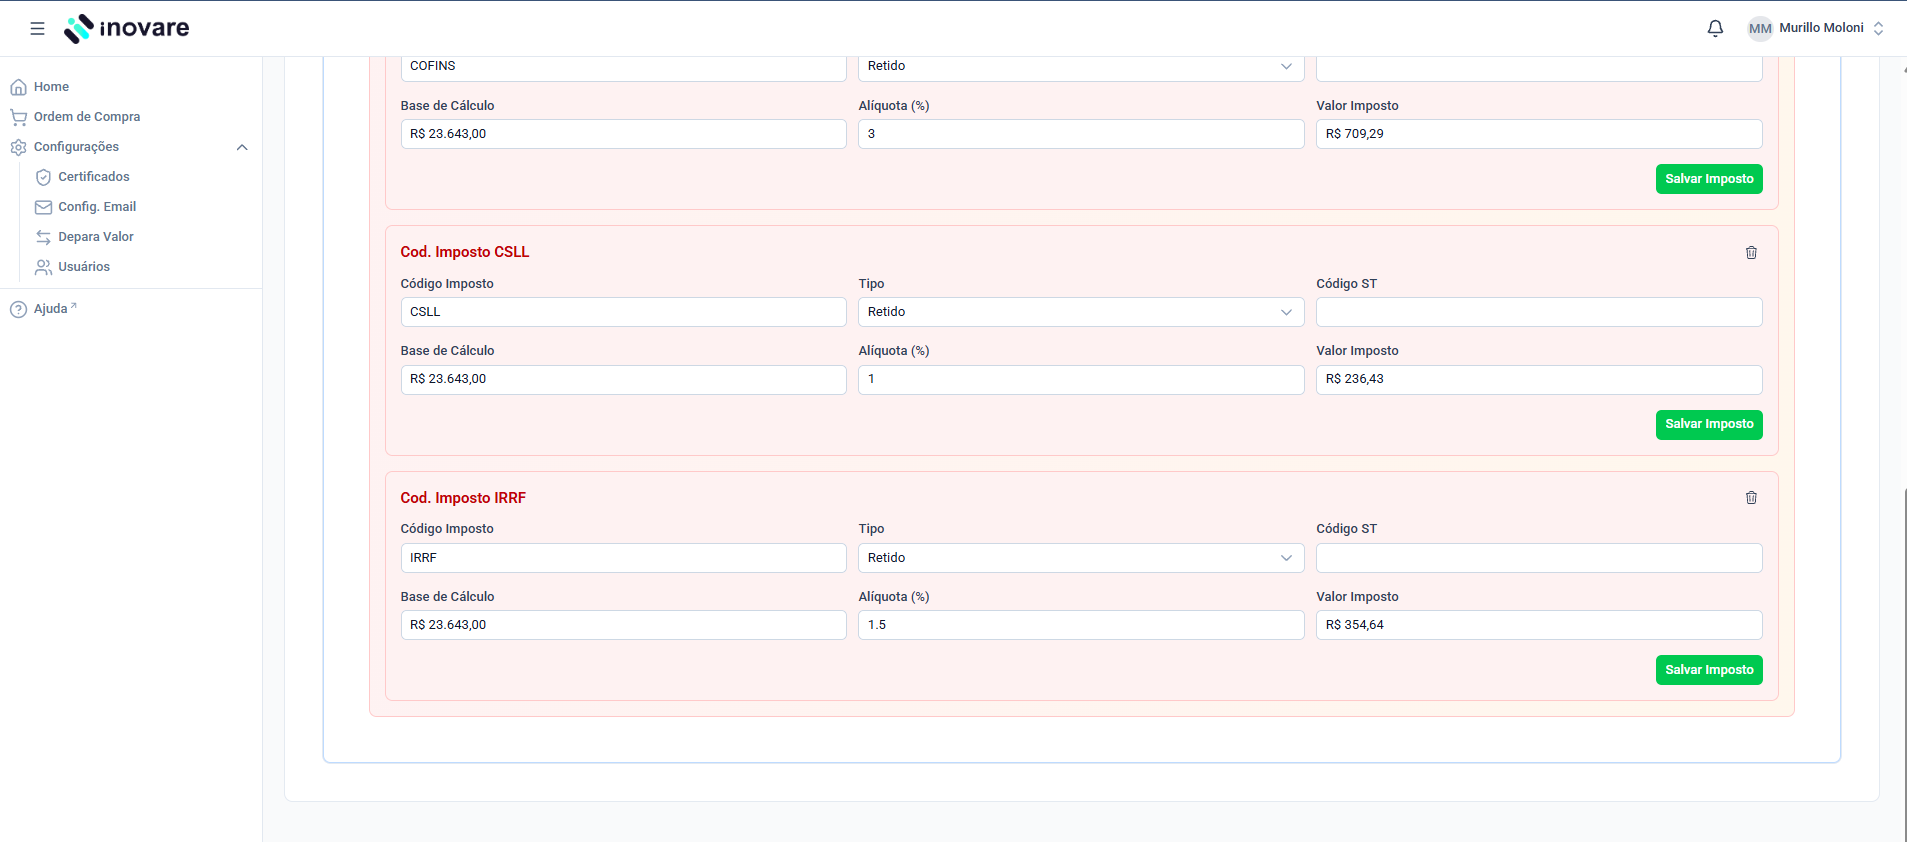Focus IRRF Valor Imposto R$ 354,64
This screenshot has width=1907, height=842.
pos(1539,625)
